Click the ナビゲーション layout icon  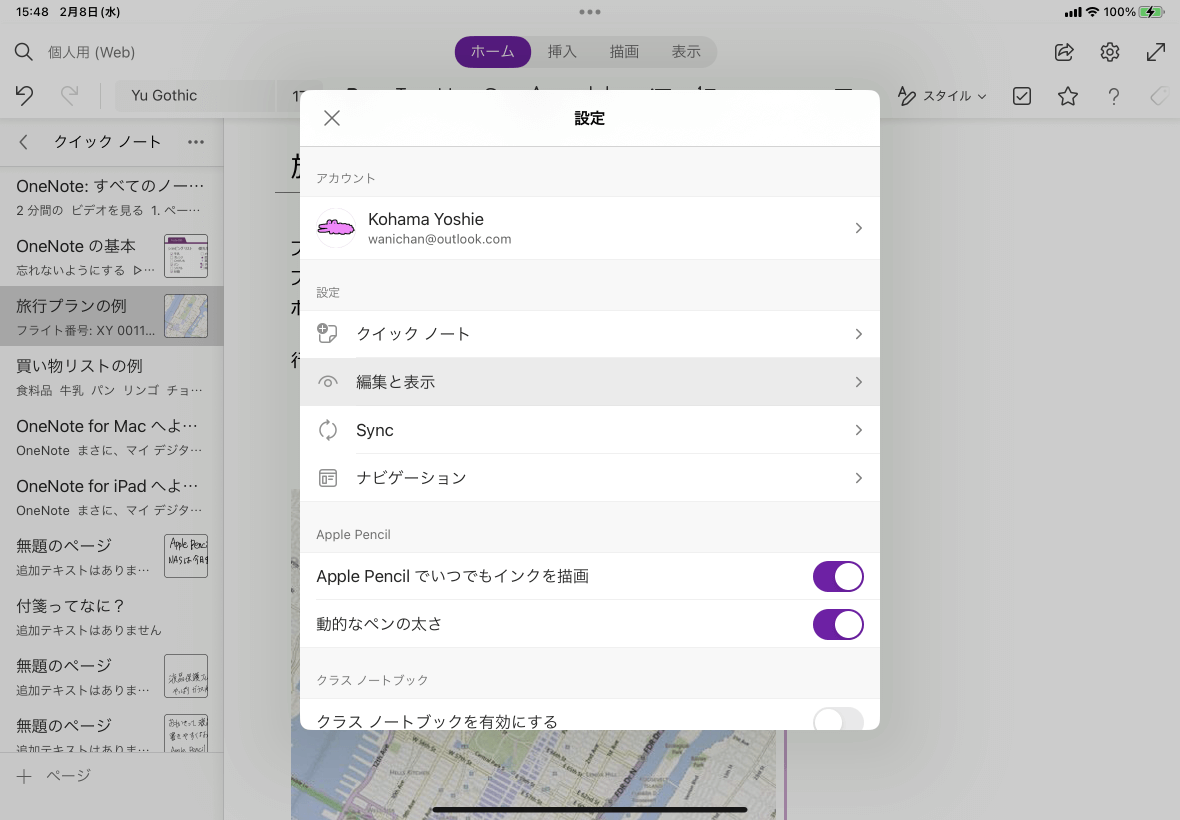point(327,478)
